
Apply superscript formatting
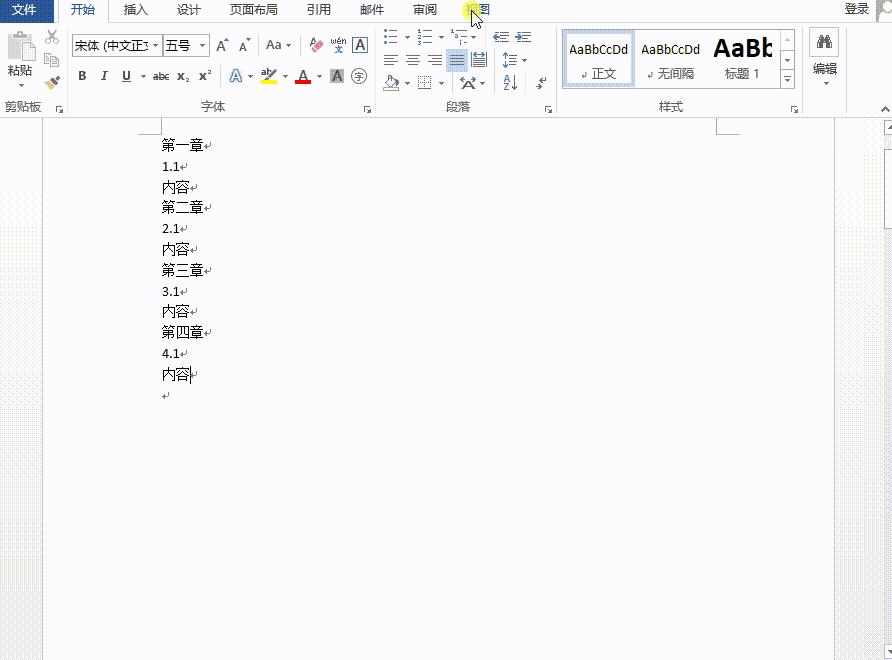(x=204, y=76)
